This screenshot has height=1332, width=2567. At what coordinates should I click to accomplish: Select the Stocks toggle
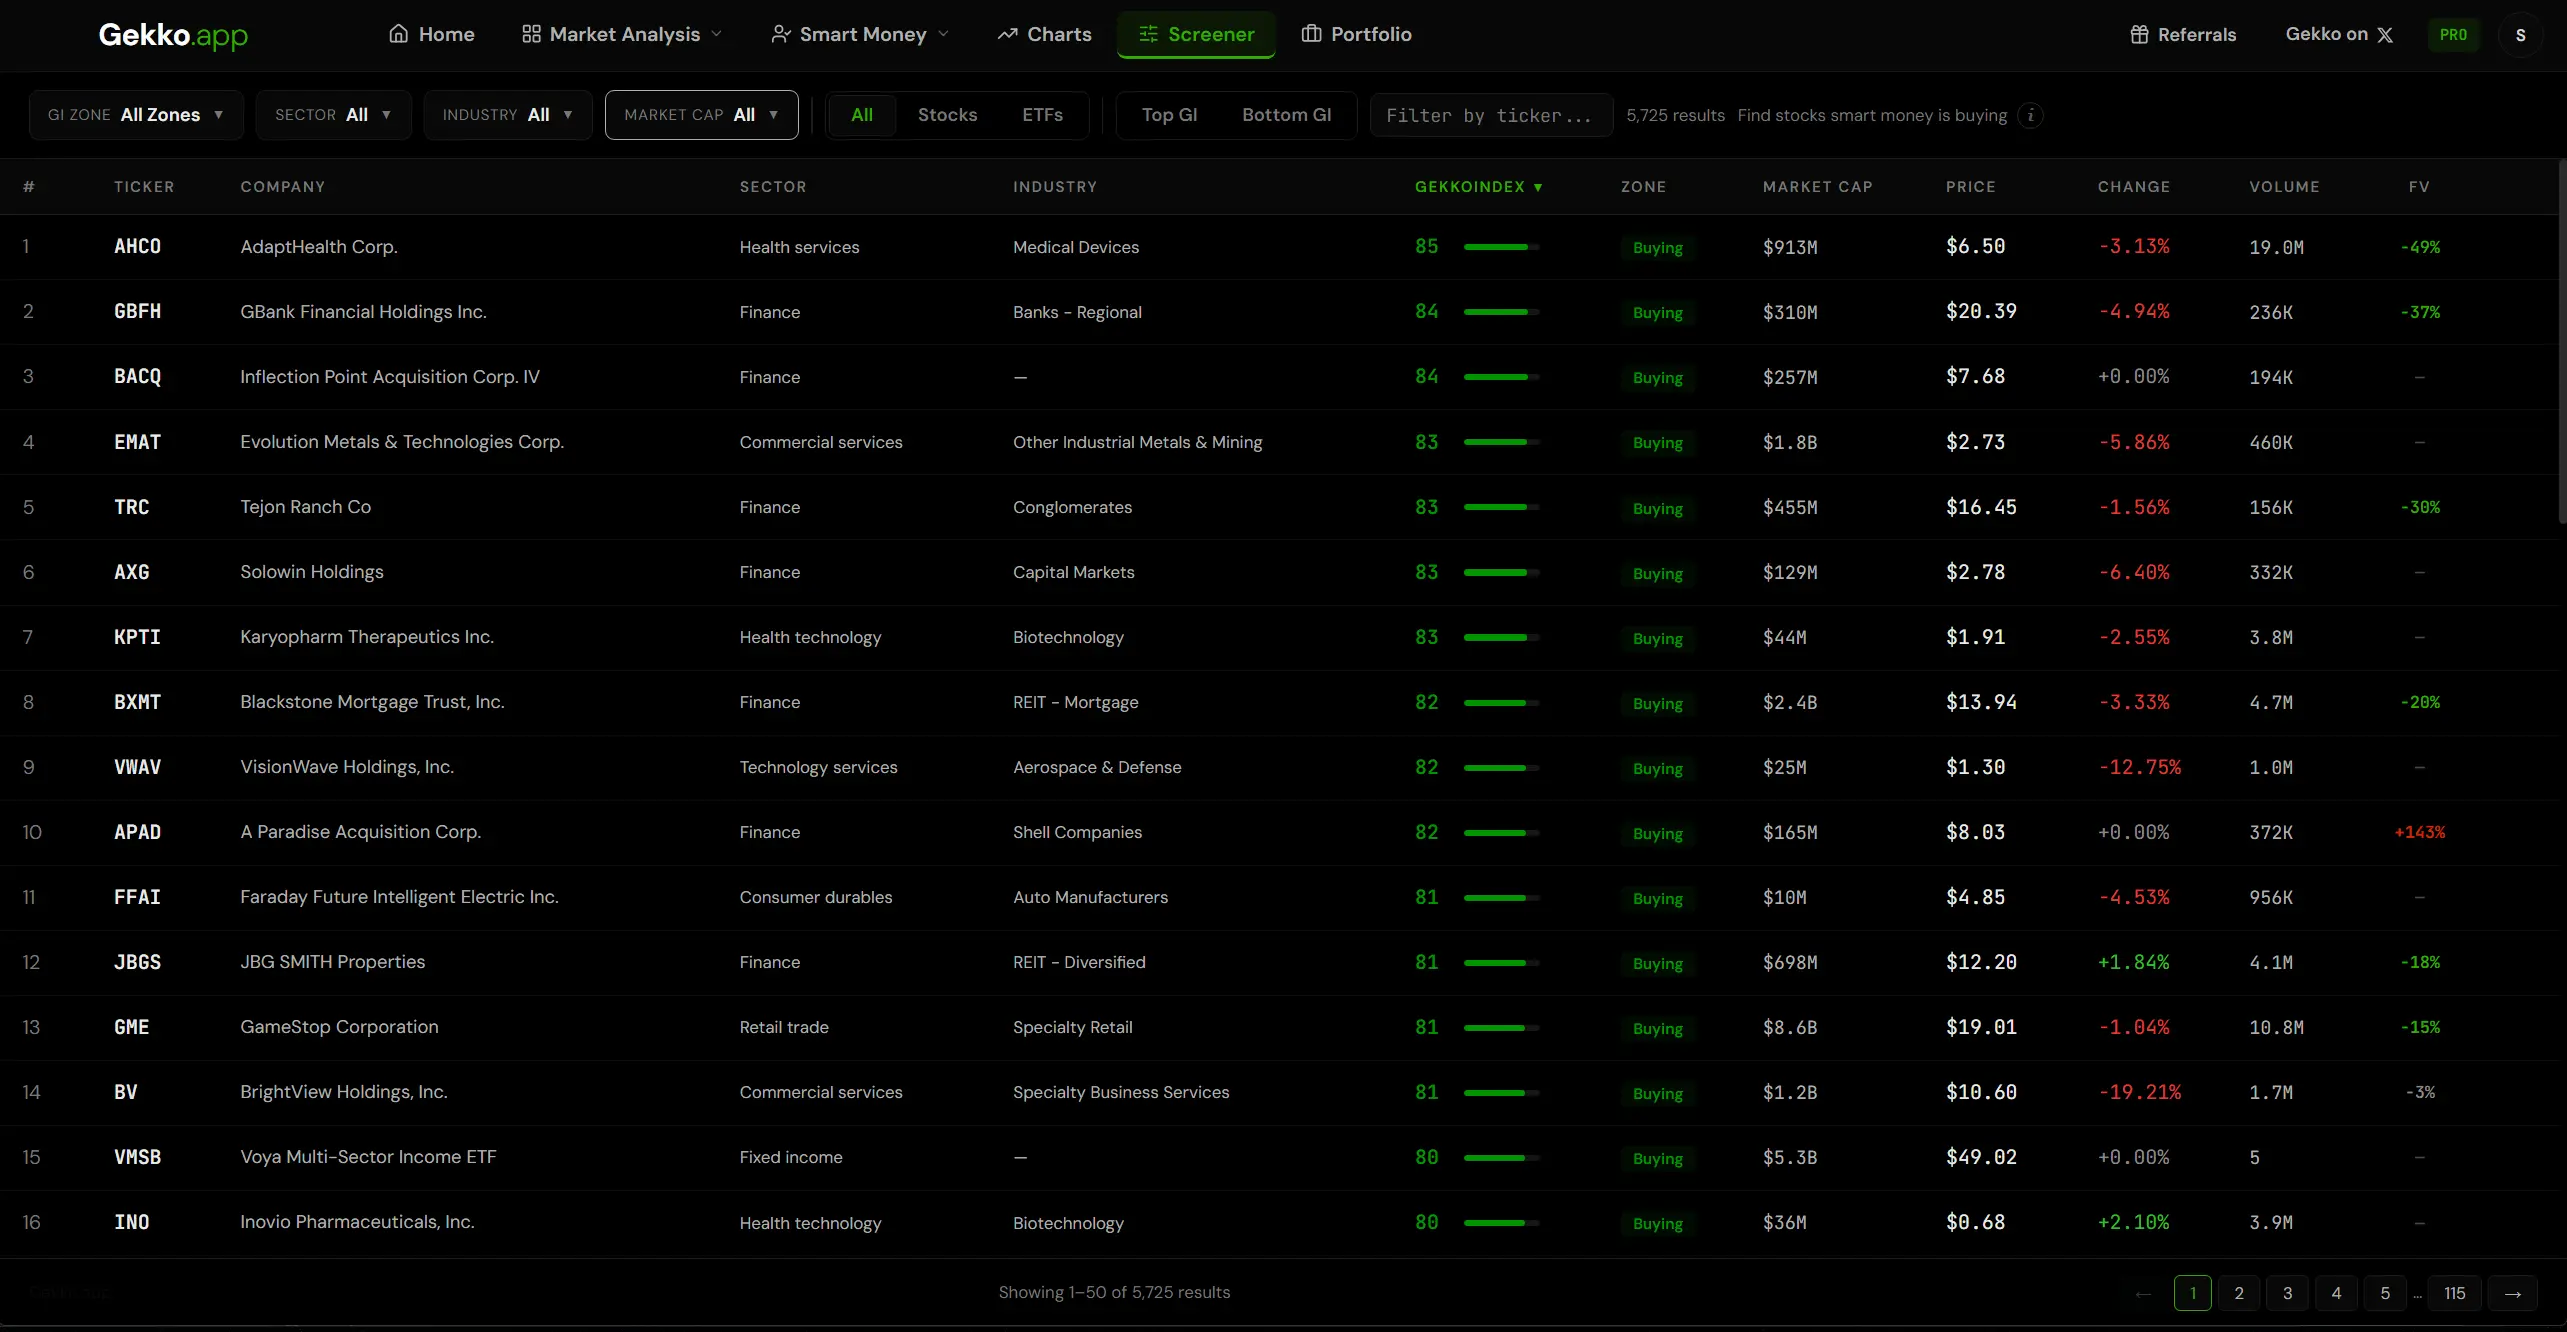click(x=948, y=115)
